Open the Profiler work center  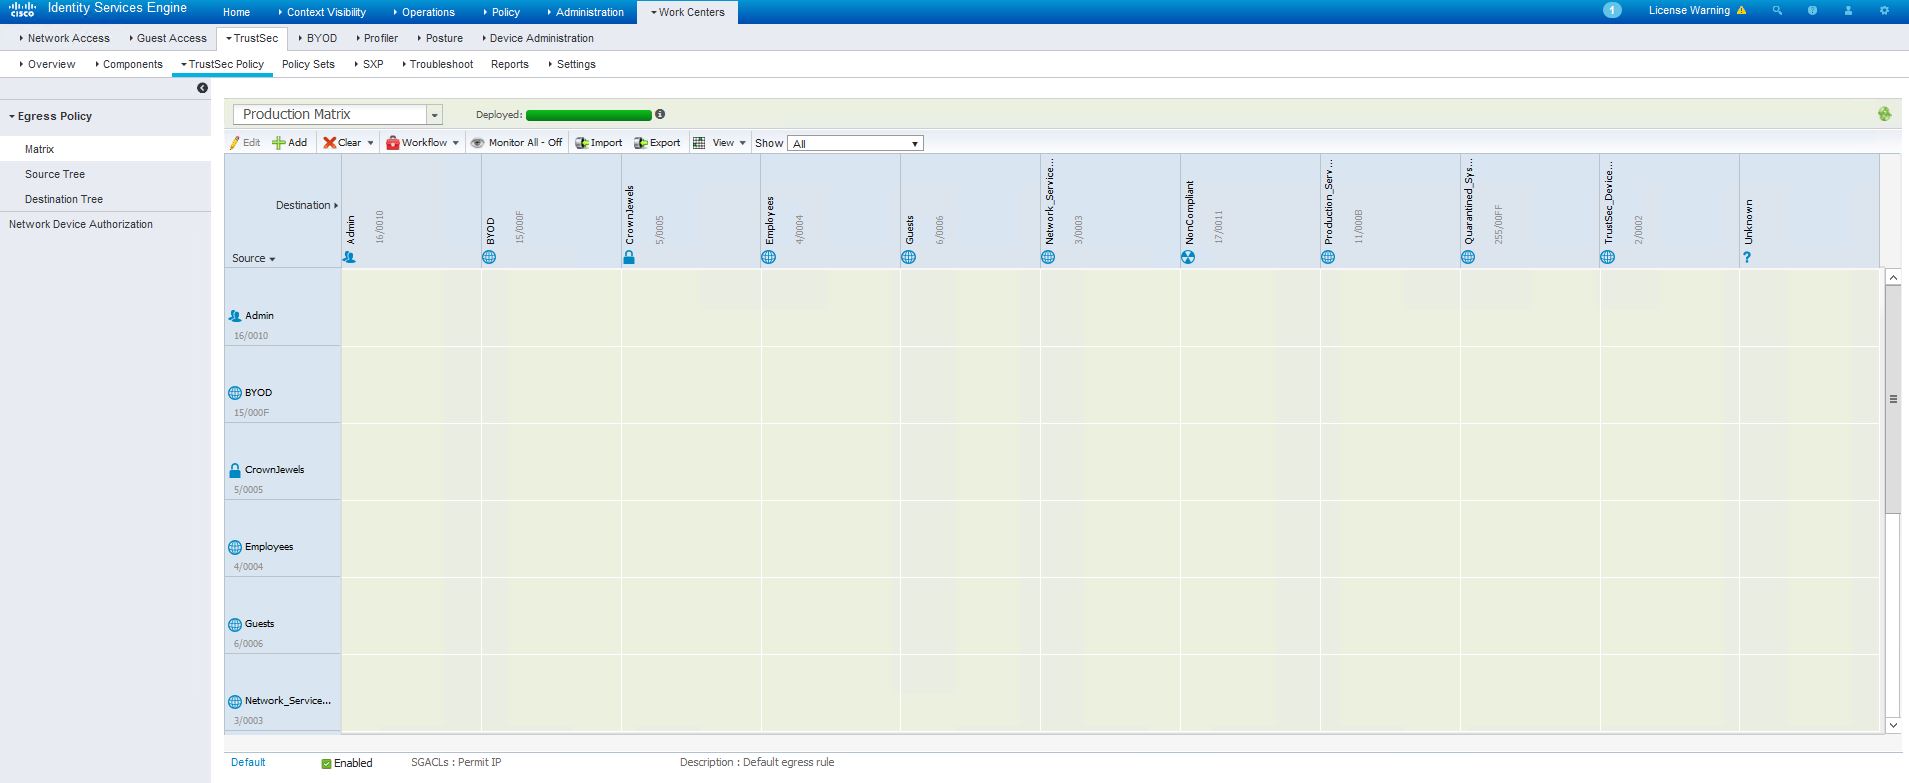377,38
